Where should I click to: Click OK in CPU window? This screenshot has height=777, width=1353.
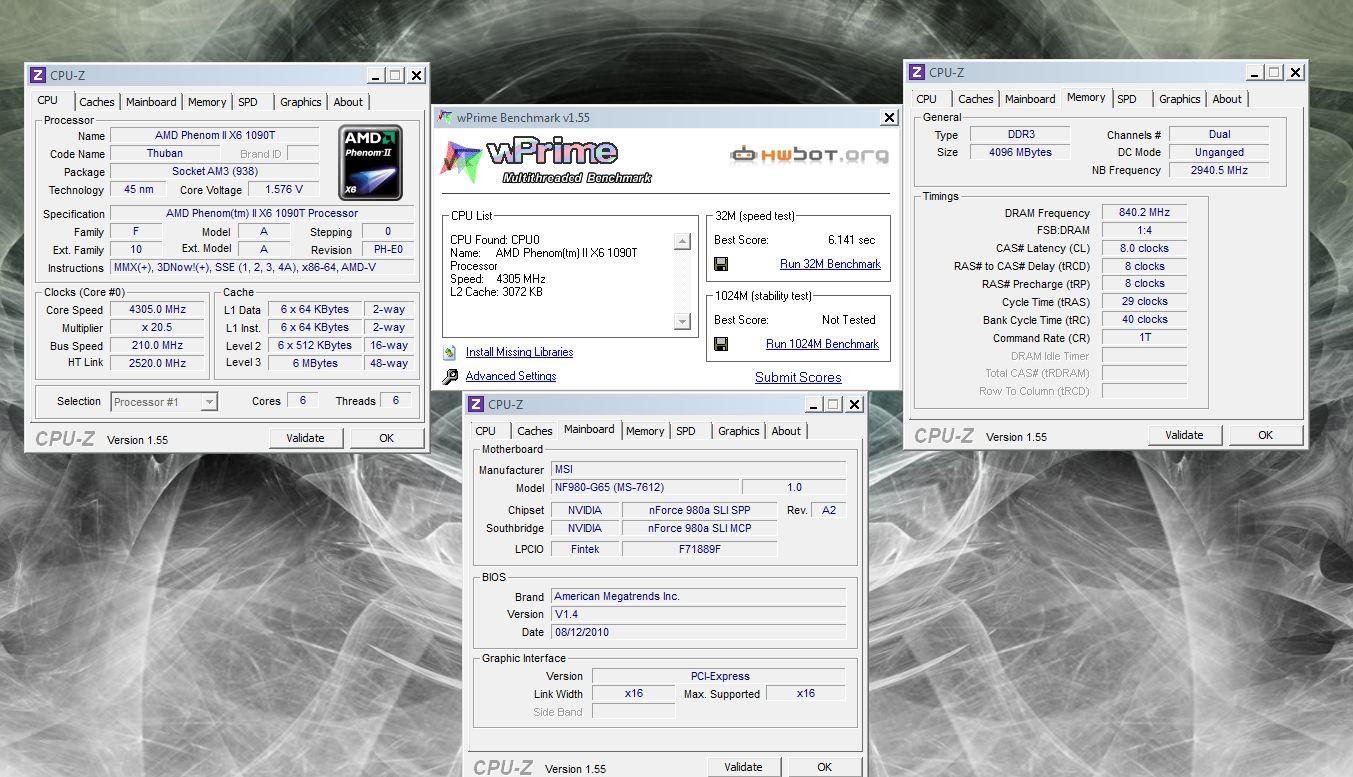(x=386, y=438)
